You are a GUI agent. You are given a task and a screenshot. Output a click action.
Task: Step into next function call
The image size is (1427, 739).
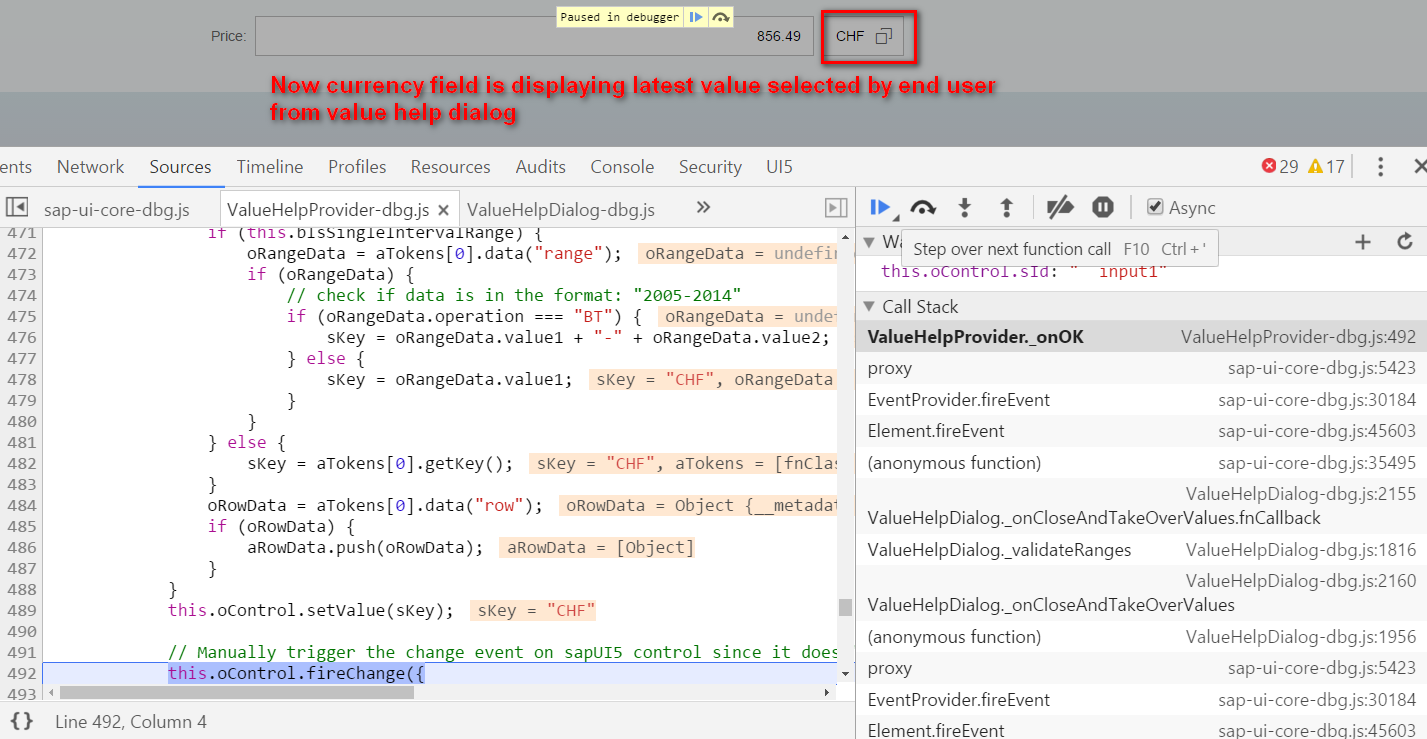965,207
